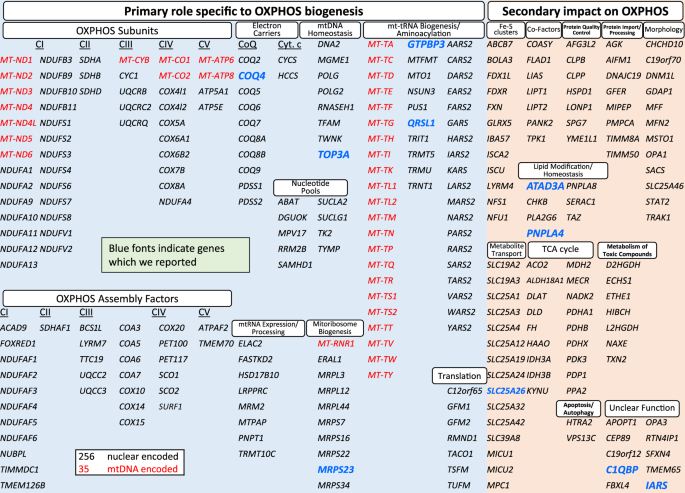The height and width of the screenshot is (493, 685).
Task: Click the '35 mtDNA encoded' red count
Action: click(128, 469)
